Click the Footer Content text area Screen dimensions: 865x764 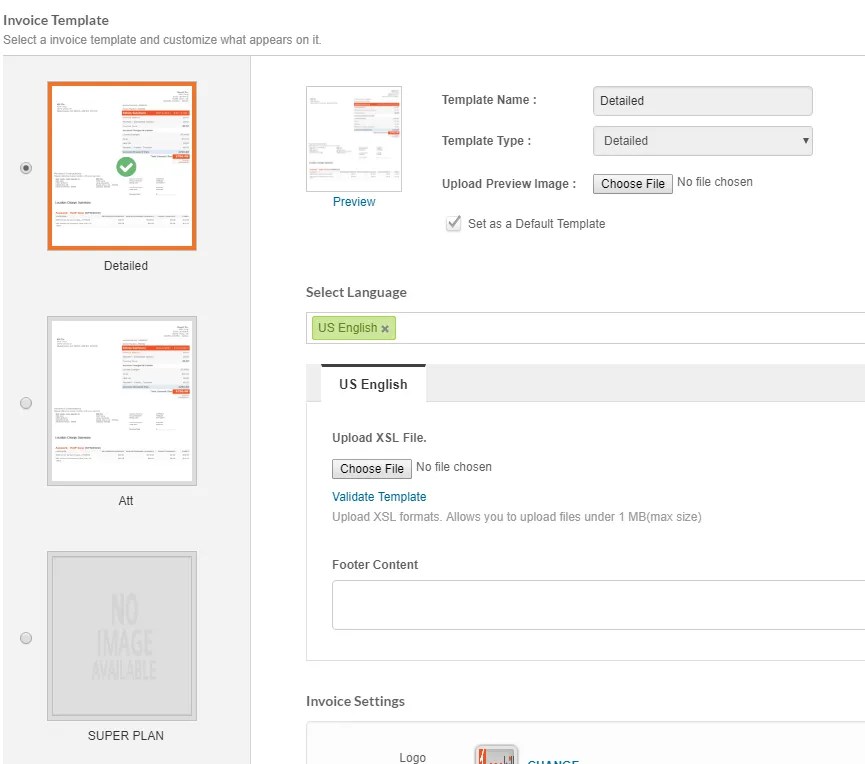(598, 605)
